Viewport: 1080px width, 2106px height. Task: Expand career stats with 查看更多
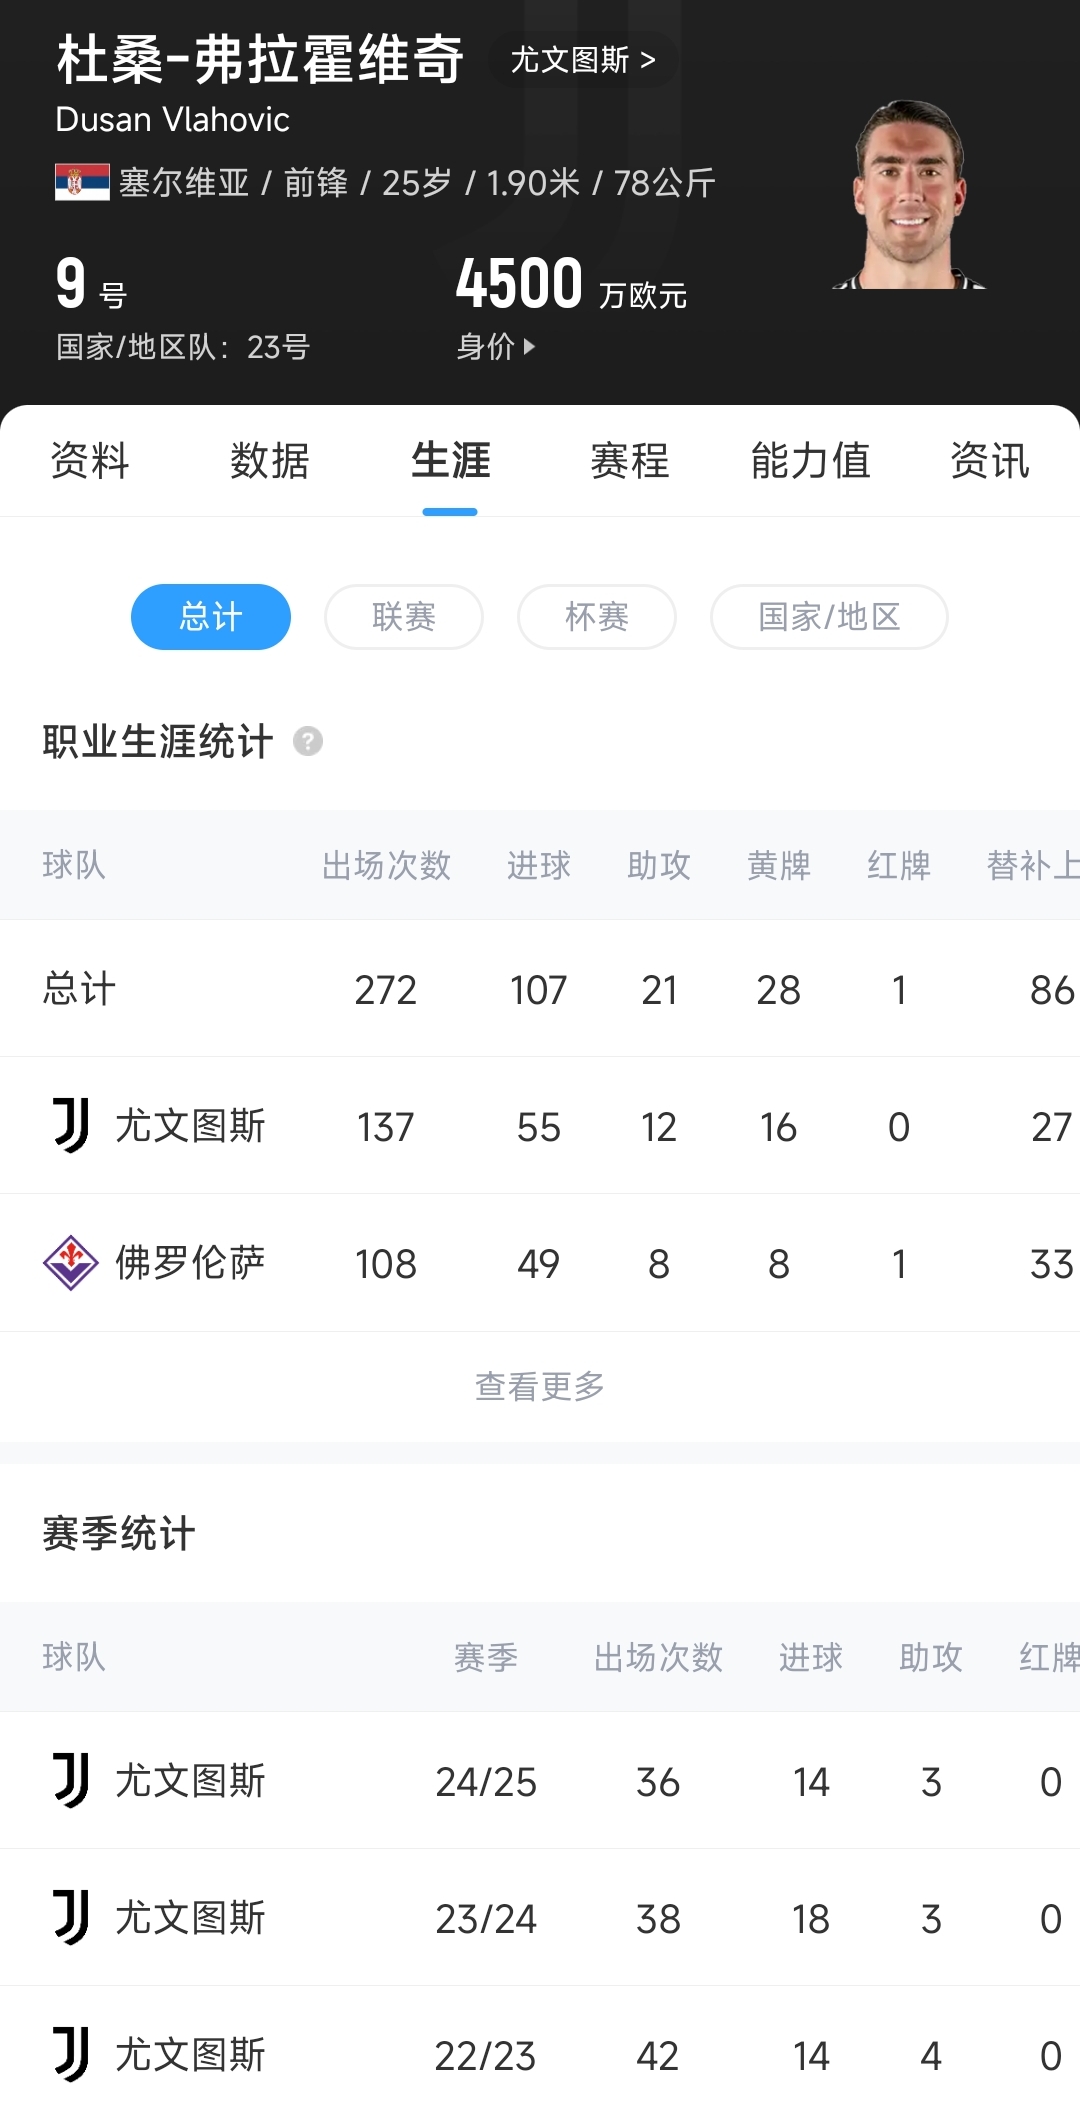pos(540,1386)
